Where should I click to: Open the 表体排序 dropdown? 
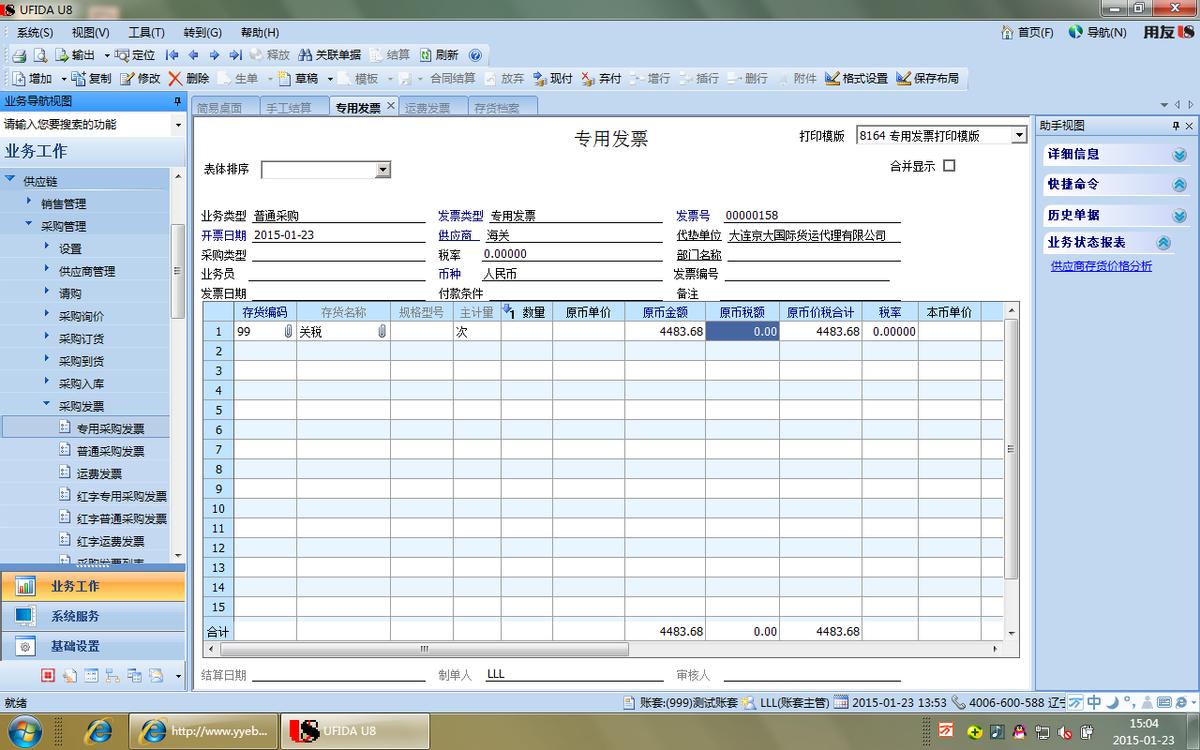383,170
